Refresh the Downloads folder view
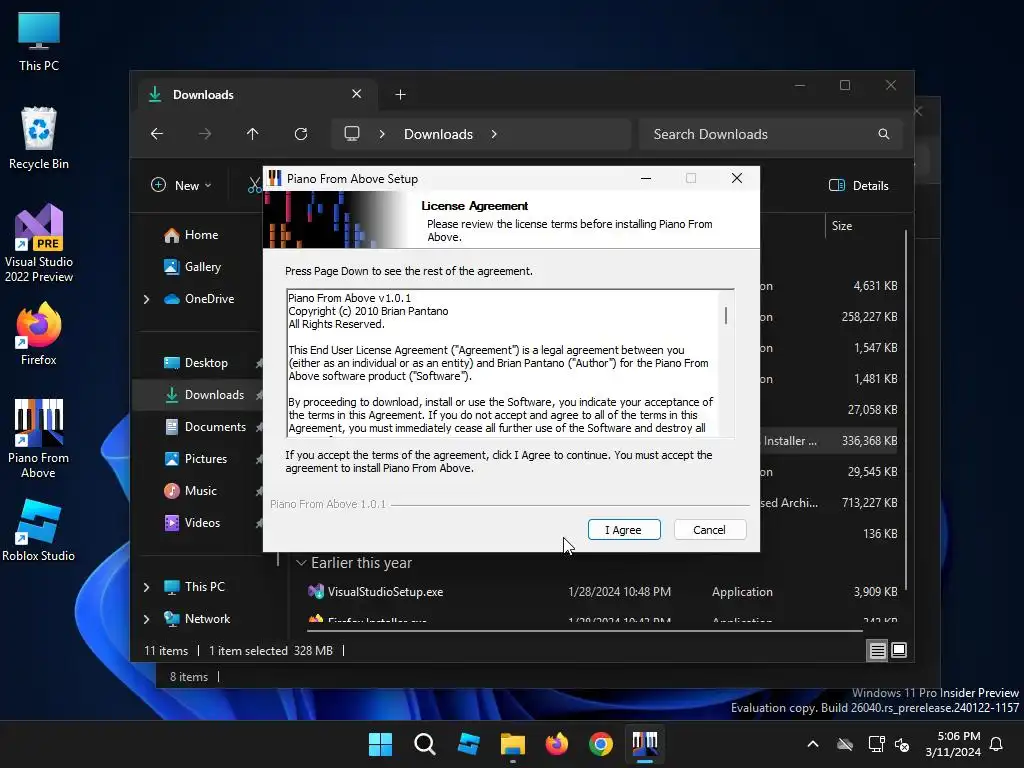 point(301,134)
